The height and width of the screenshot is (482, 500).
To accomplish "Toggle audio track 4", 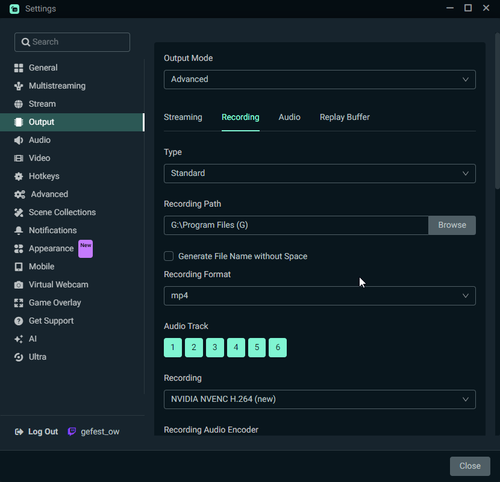I will [x=236, y=348].
